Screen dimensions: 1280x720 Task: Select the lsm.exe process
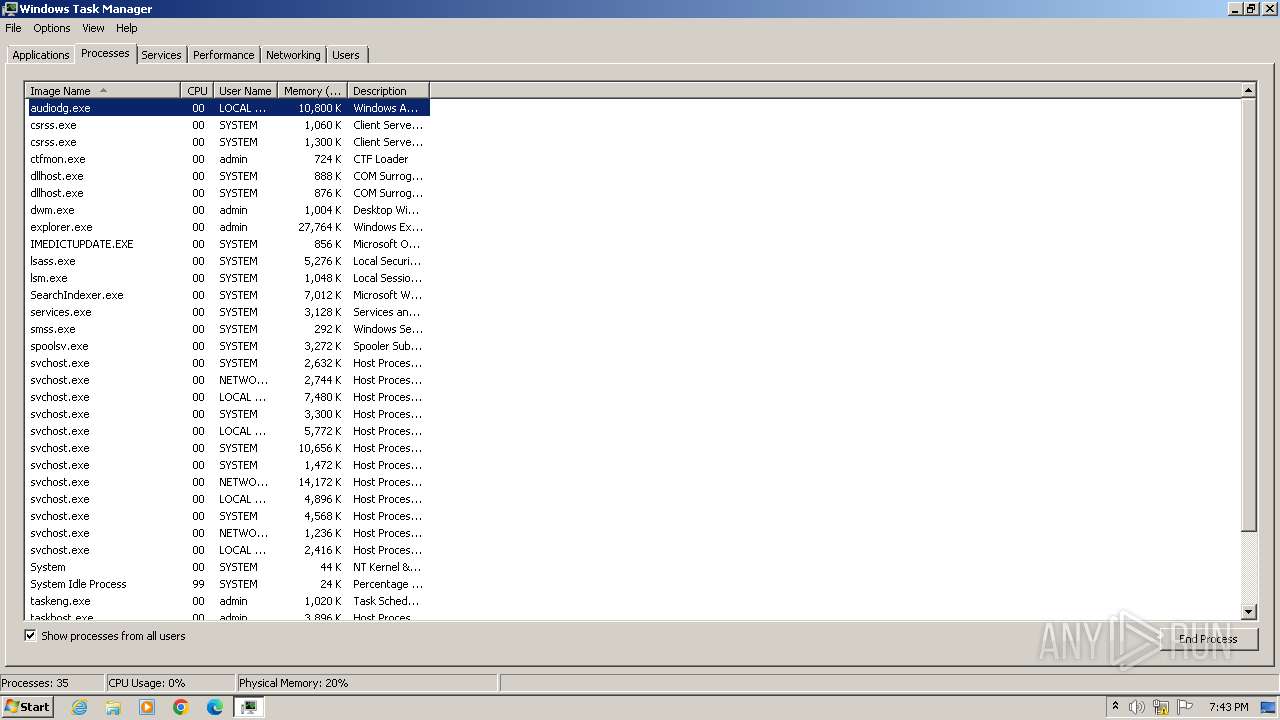tap(227, 278)
